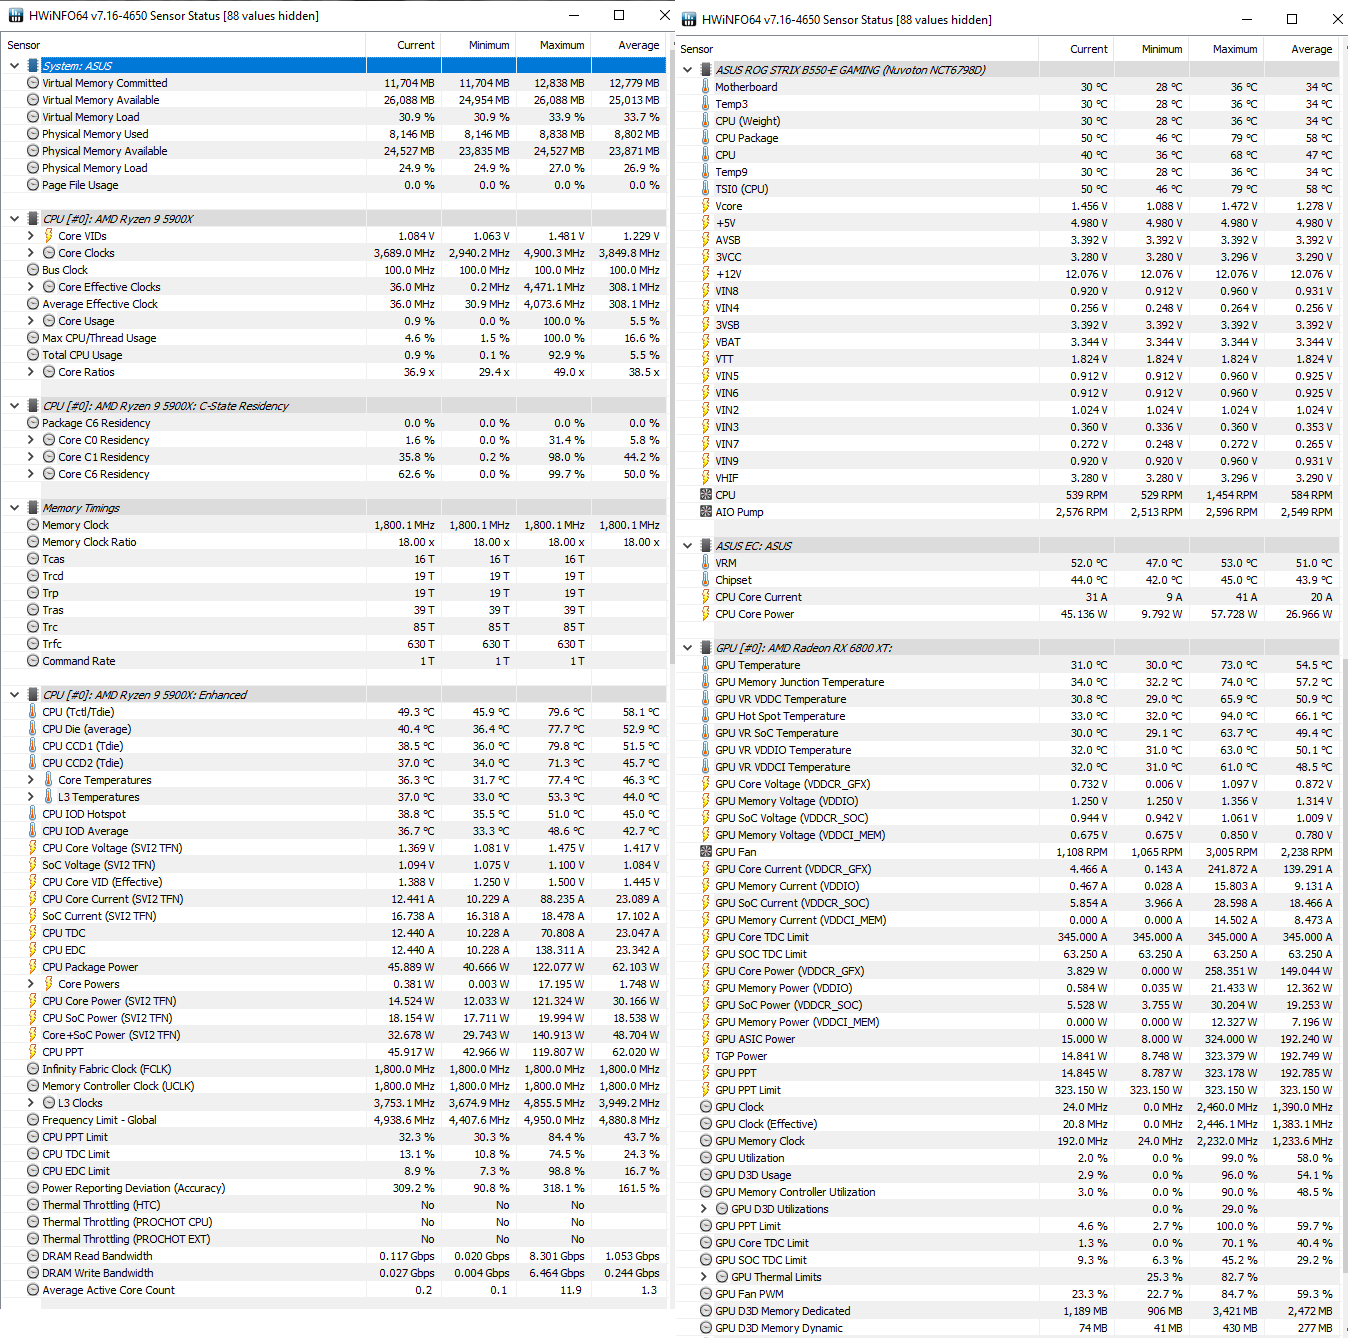Click the CPU Package Power bolt icon
Image resolution: width=1350 pixels, height=1340 pixels.
(33, 967)
